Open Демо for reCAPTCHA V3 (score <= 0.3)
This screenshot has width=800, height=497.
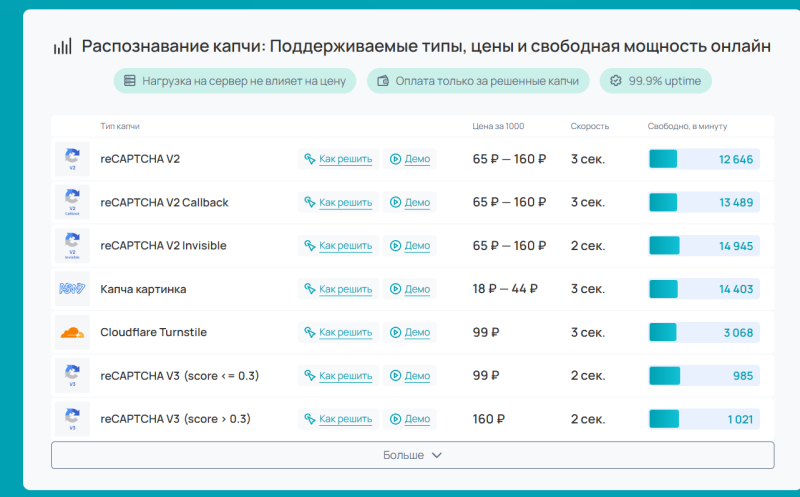(410, 376)
